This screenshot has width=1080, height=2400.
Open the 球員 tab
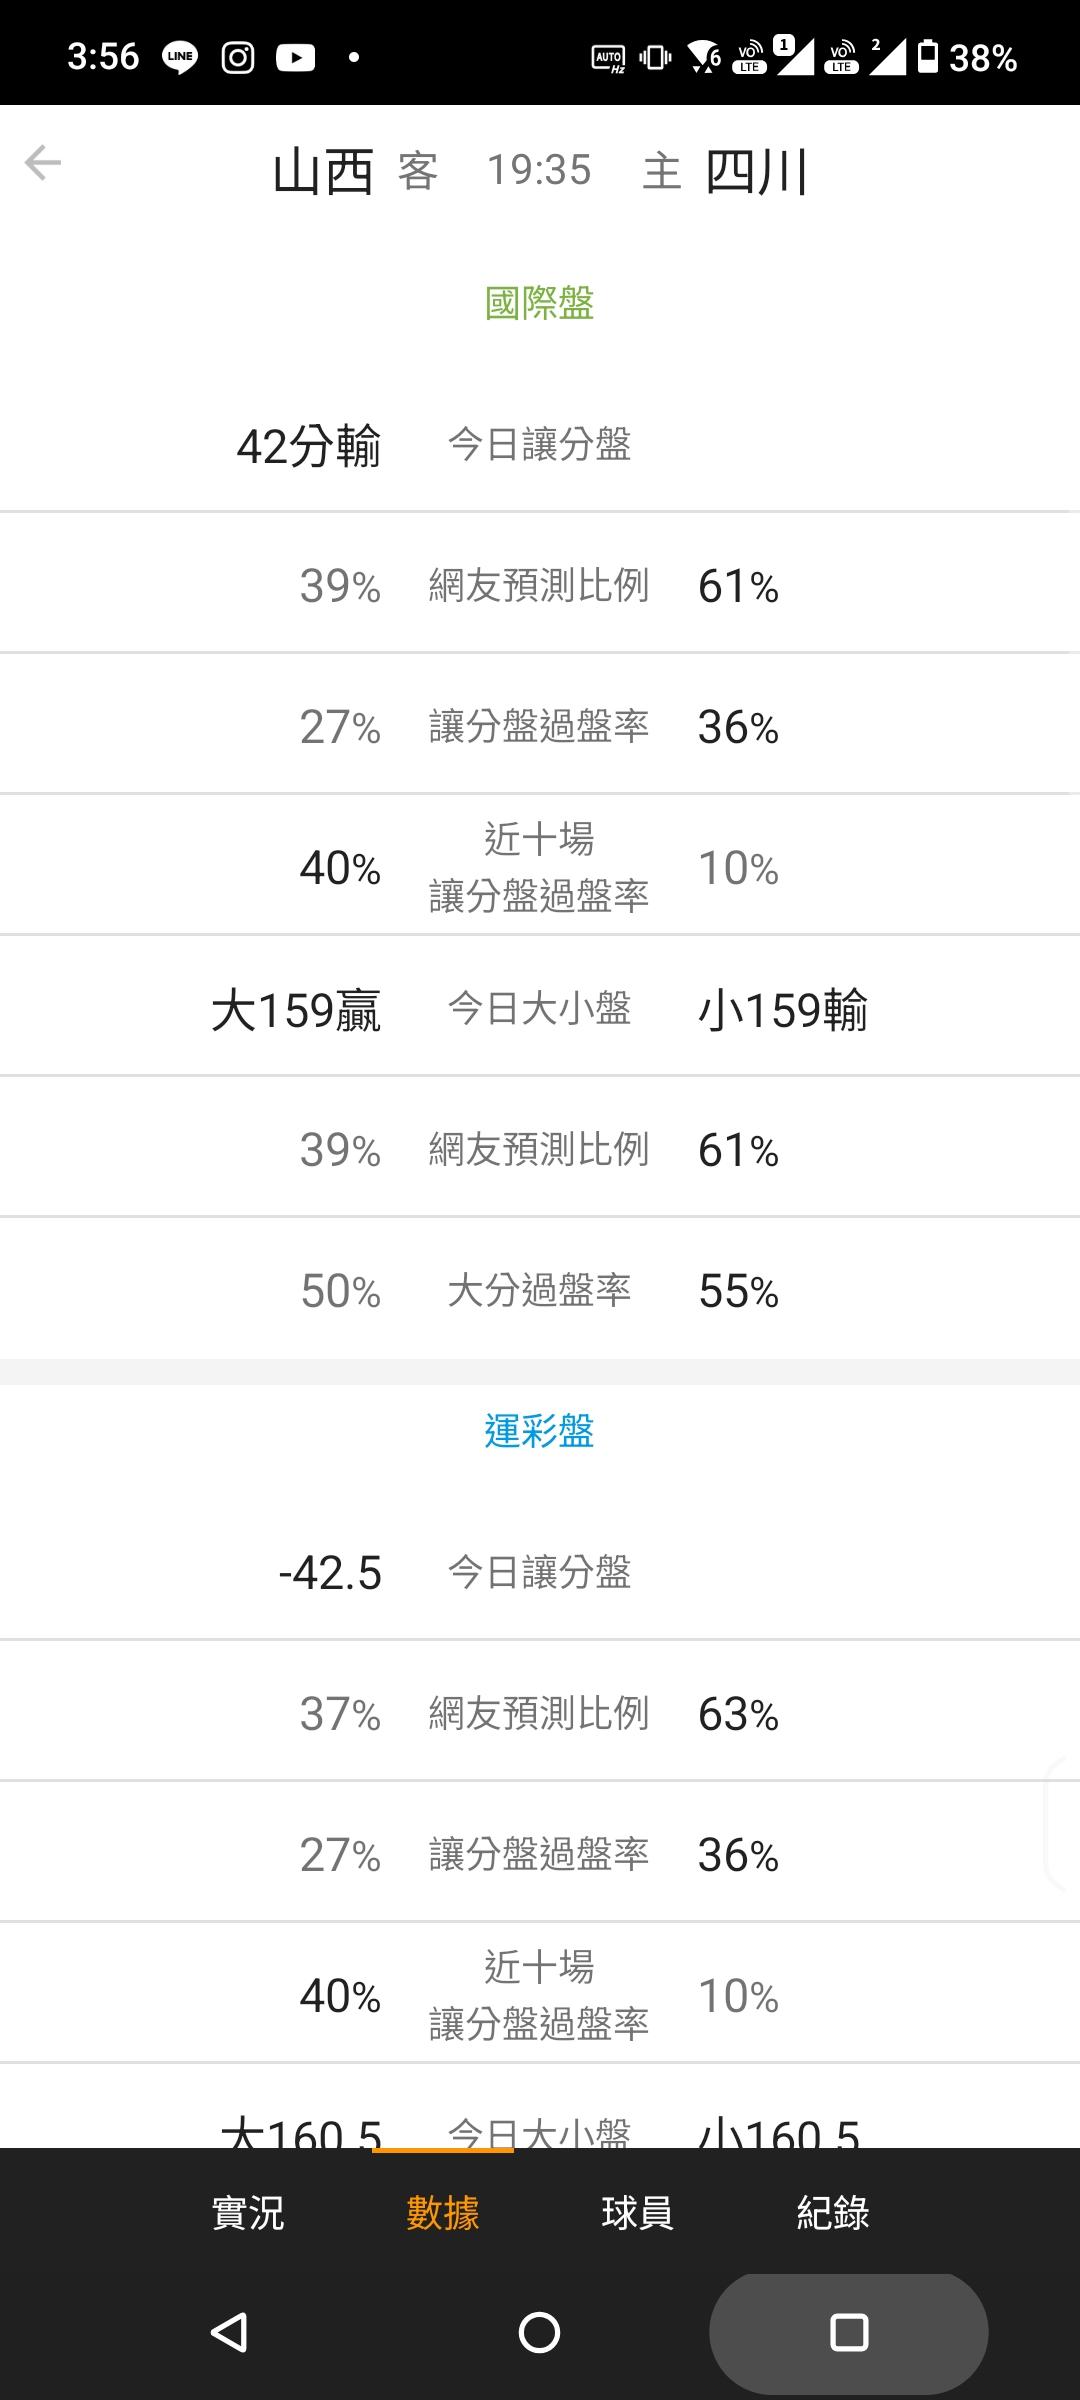coord(637,2212)
